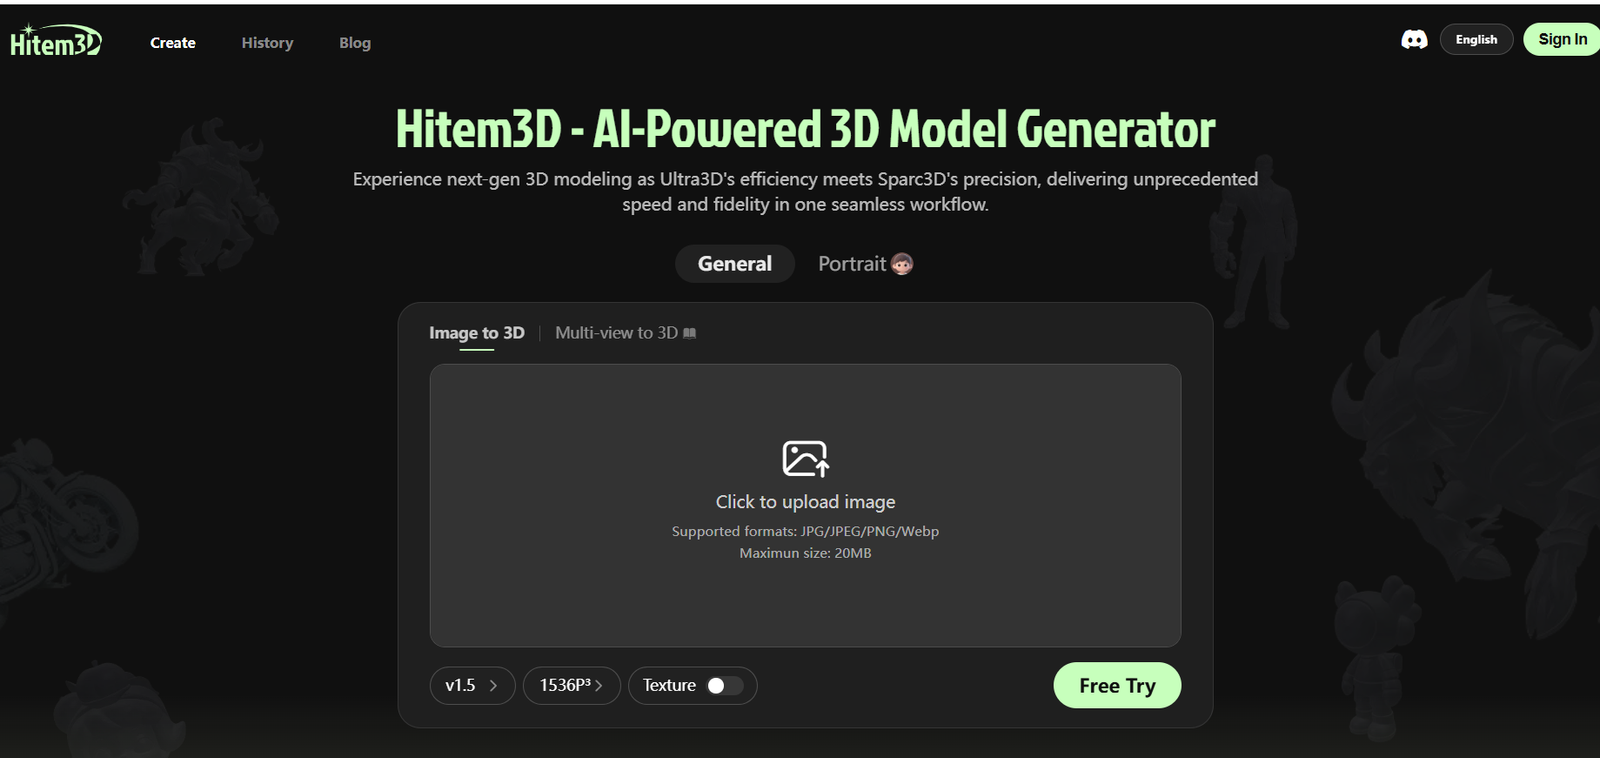Click the image upload drop area
Screen dimensions: 1600x758
tap(805, 505)
